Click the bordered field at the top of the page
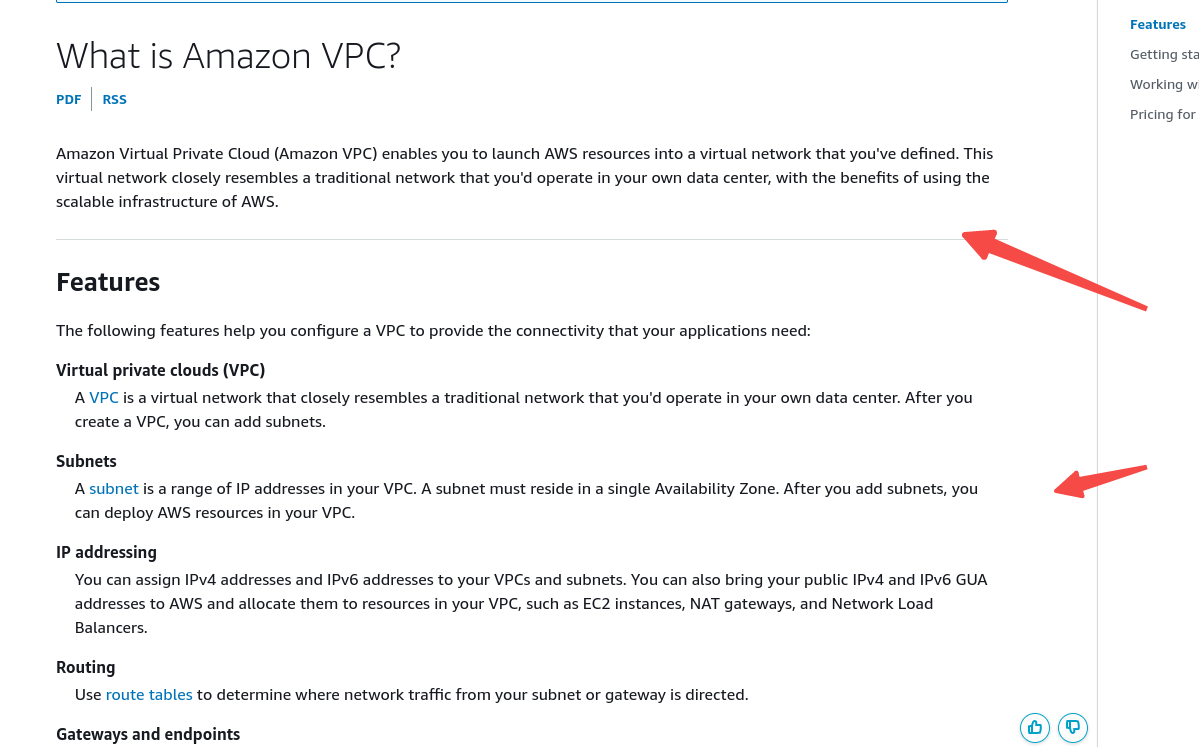Screen dimensions: 1199x747 pos(532,4)
